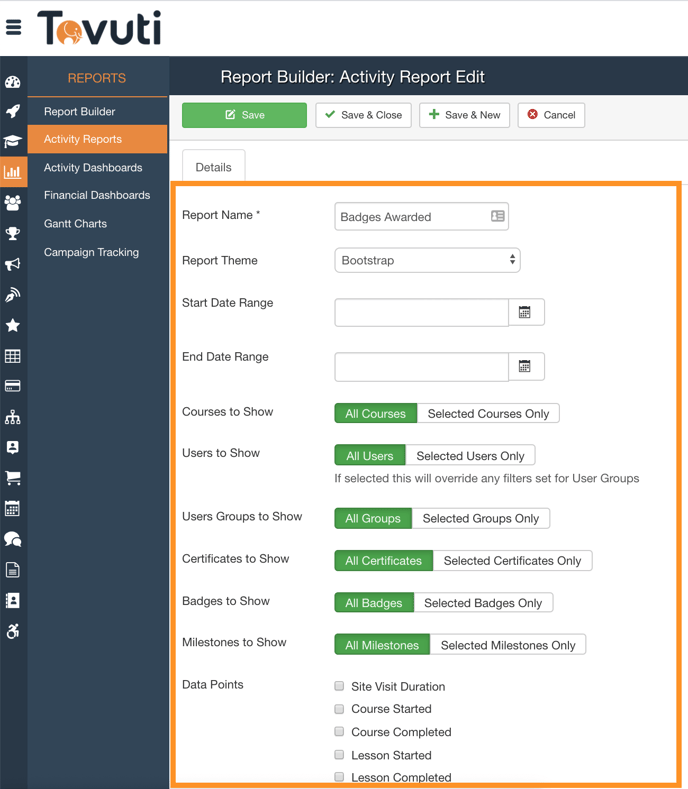Check the Course Completed checkbox
Image resolution: width=688 pixels, height=789 pixels.
click(339, 731)
